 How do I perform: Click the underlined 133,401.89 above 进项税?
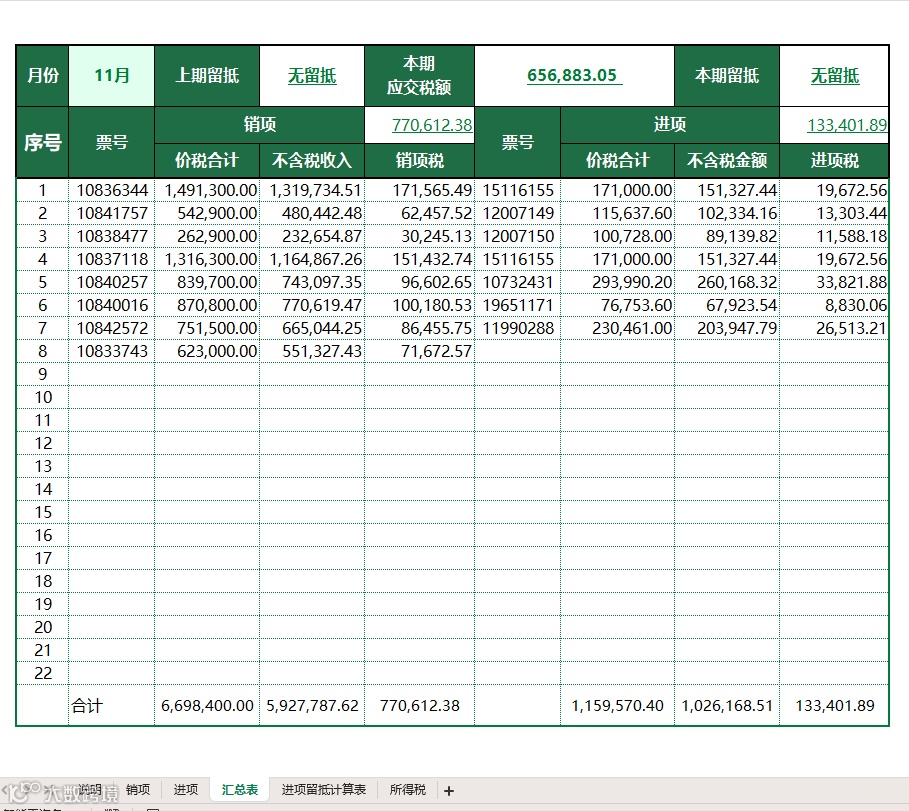848,125
